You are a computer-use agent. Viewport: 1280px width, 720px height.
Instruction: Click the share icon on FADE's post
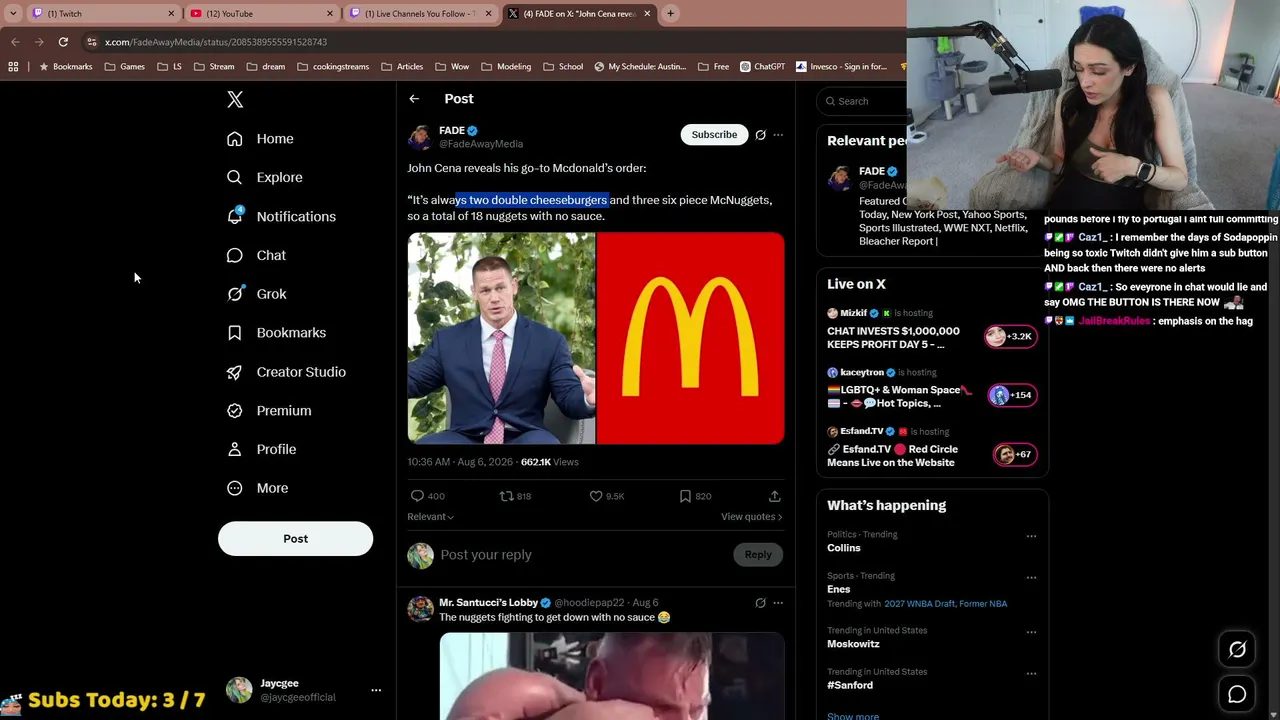[x=774, y=496]
